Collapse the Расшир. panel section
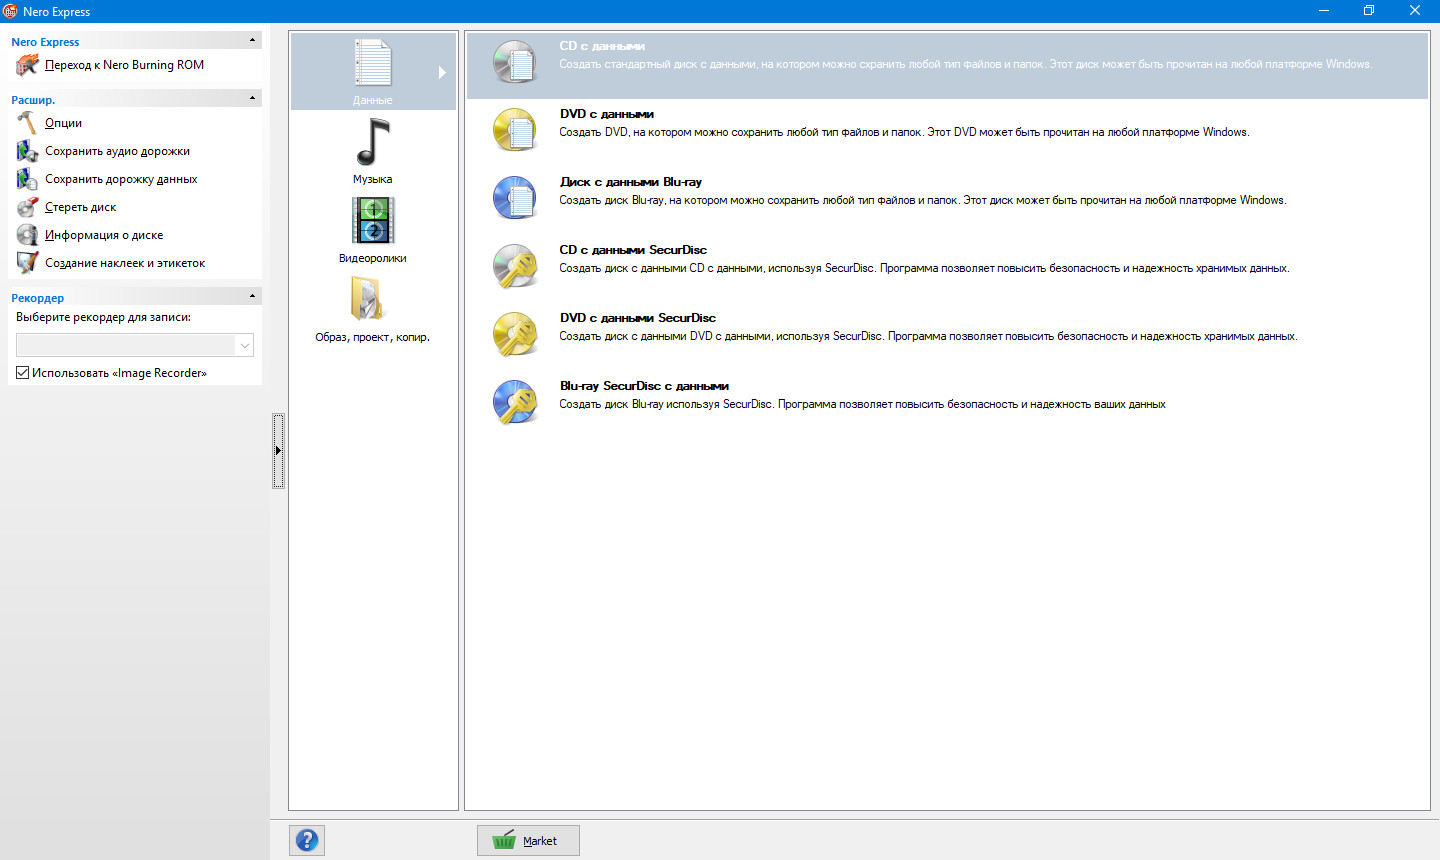The height and width of the screenshot is (860, 1440). pos(252,98)
